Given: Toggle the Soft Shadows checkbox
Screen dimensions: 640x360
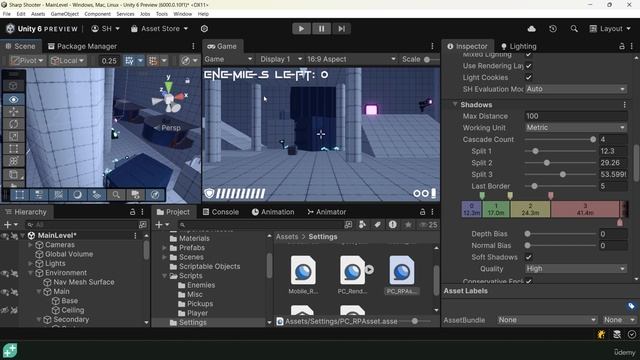Looking at the screenshot, I should point(528,257).
